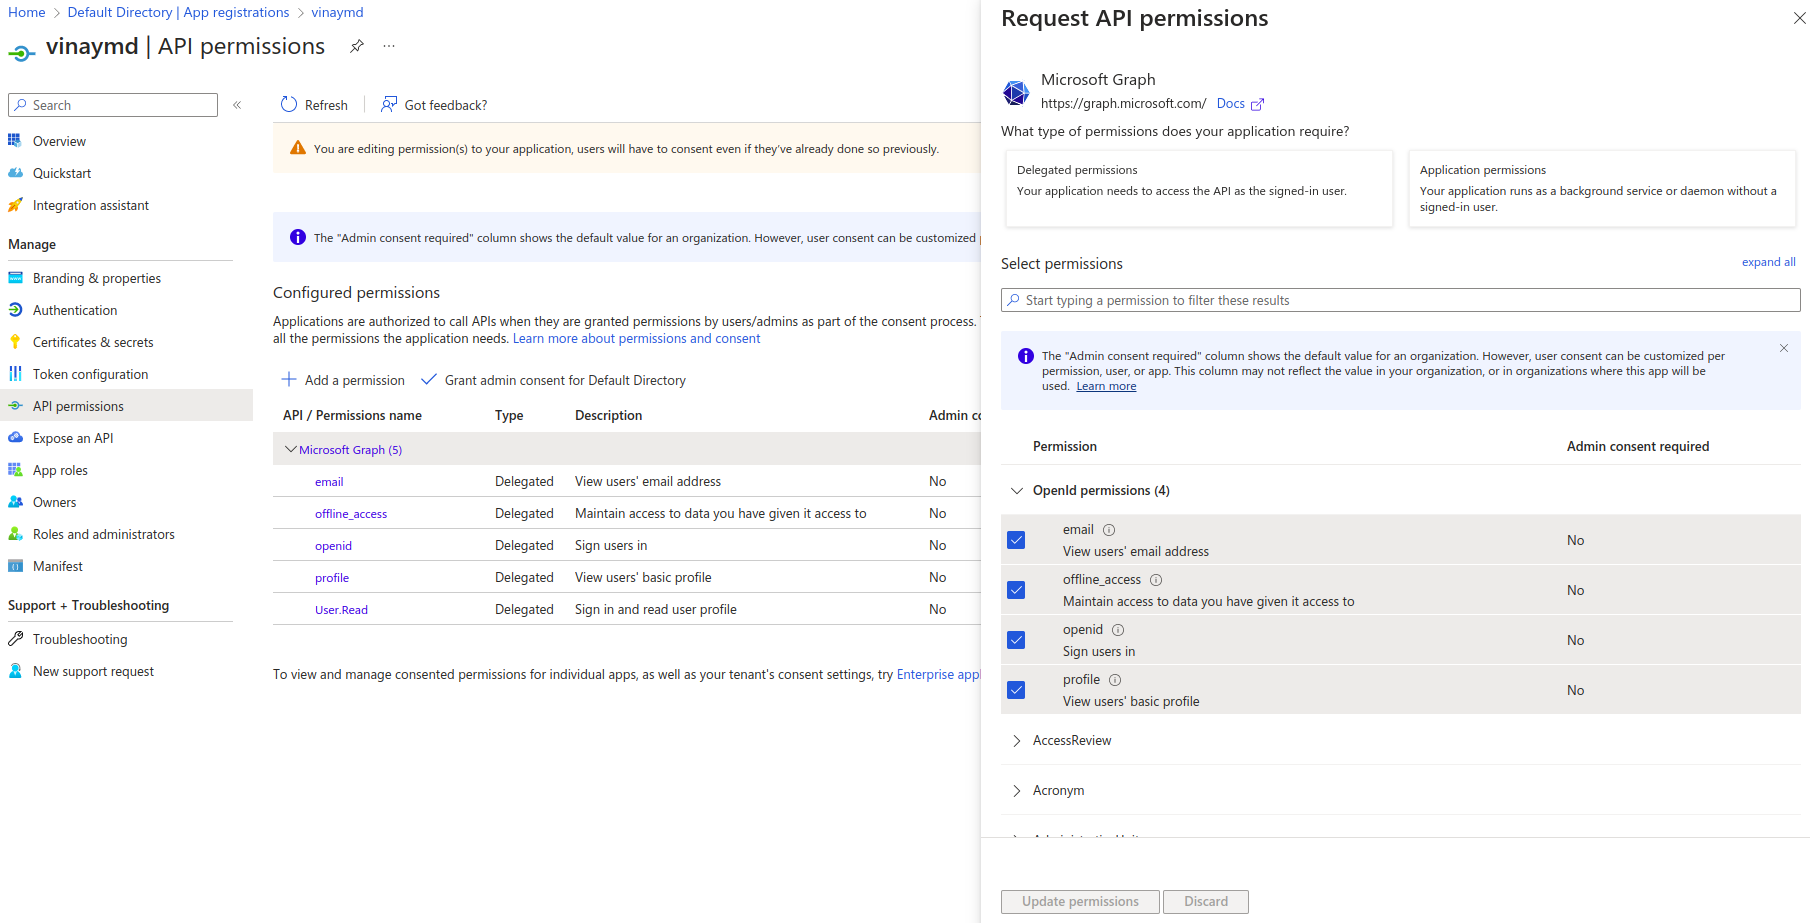The height and width of the screenshot is (923, 1810).
Task: Expand the Acronym permissions group
Action: (x=1017, y=790)
